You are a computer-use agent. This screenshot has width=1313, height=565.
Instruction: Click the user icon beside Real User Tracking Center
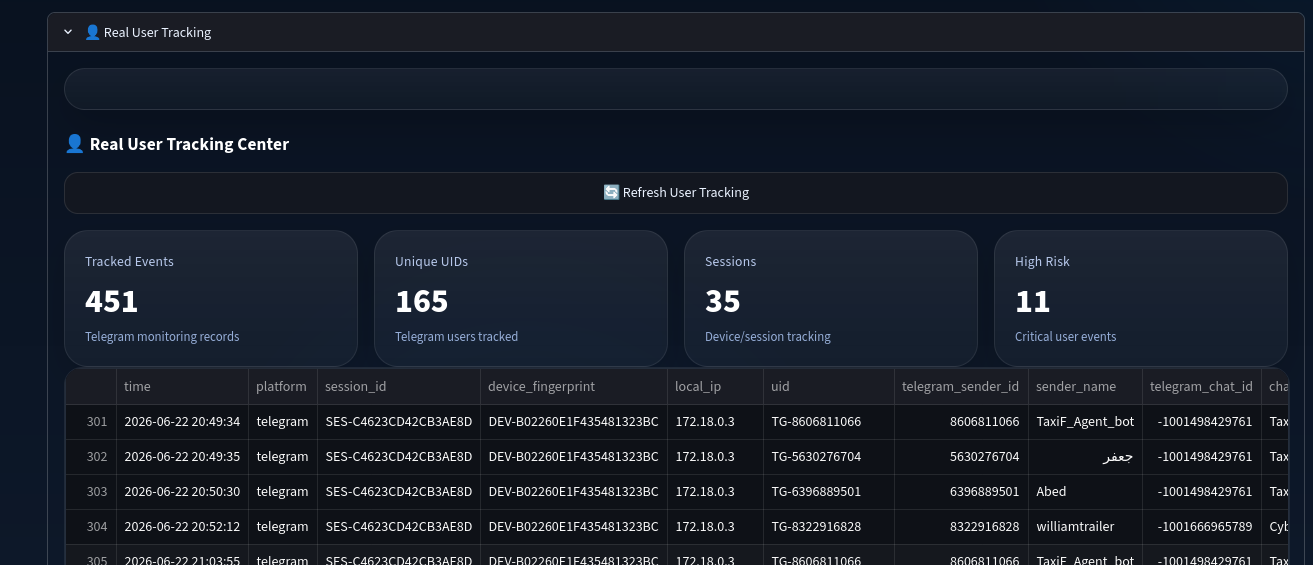74,144
